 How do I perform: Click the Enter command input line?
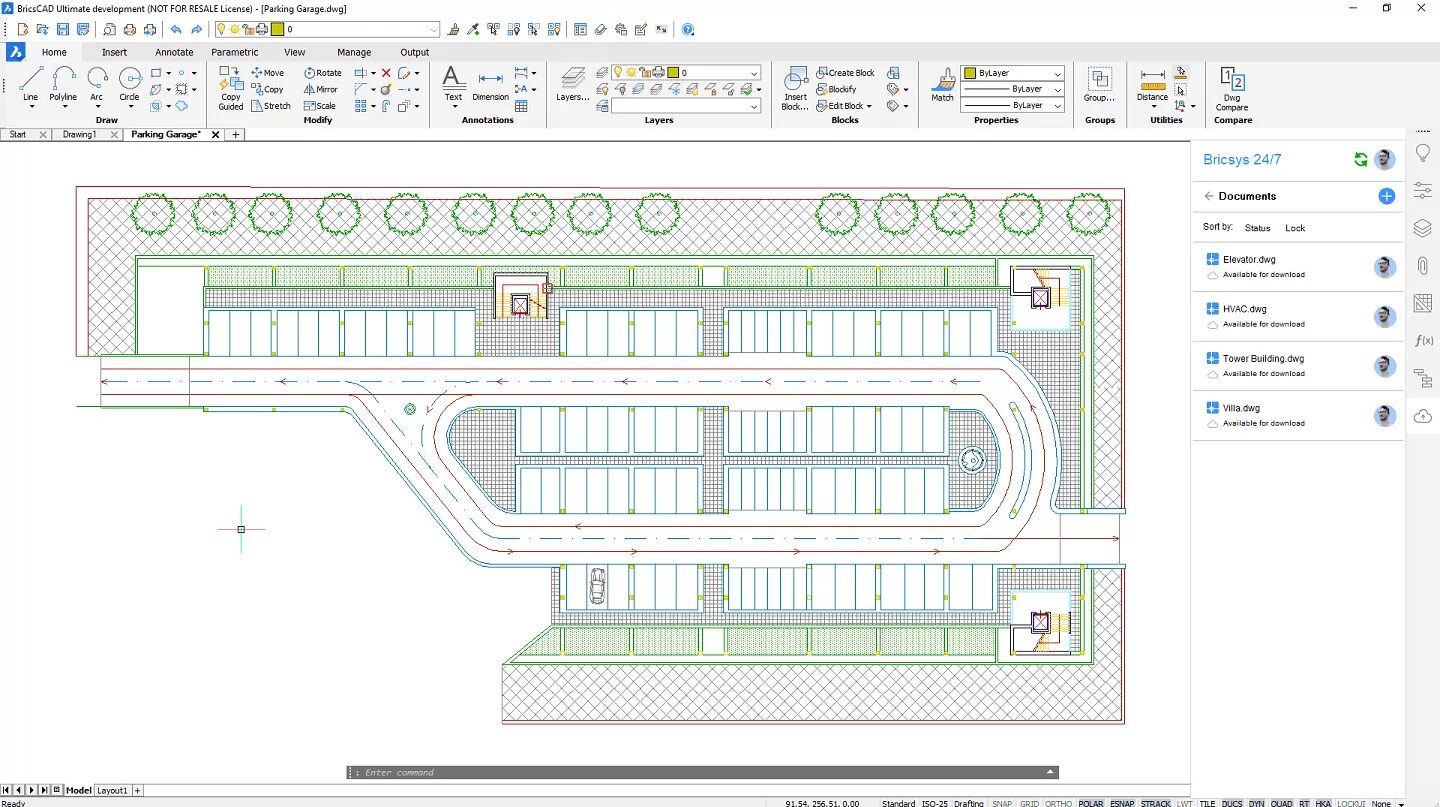click(x=702, y=772)
